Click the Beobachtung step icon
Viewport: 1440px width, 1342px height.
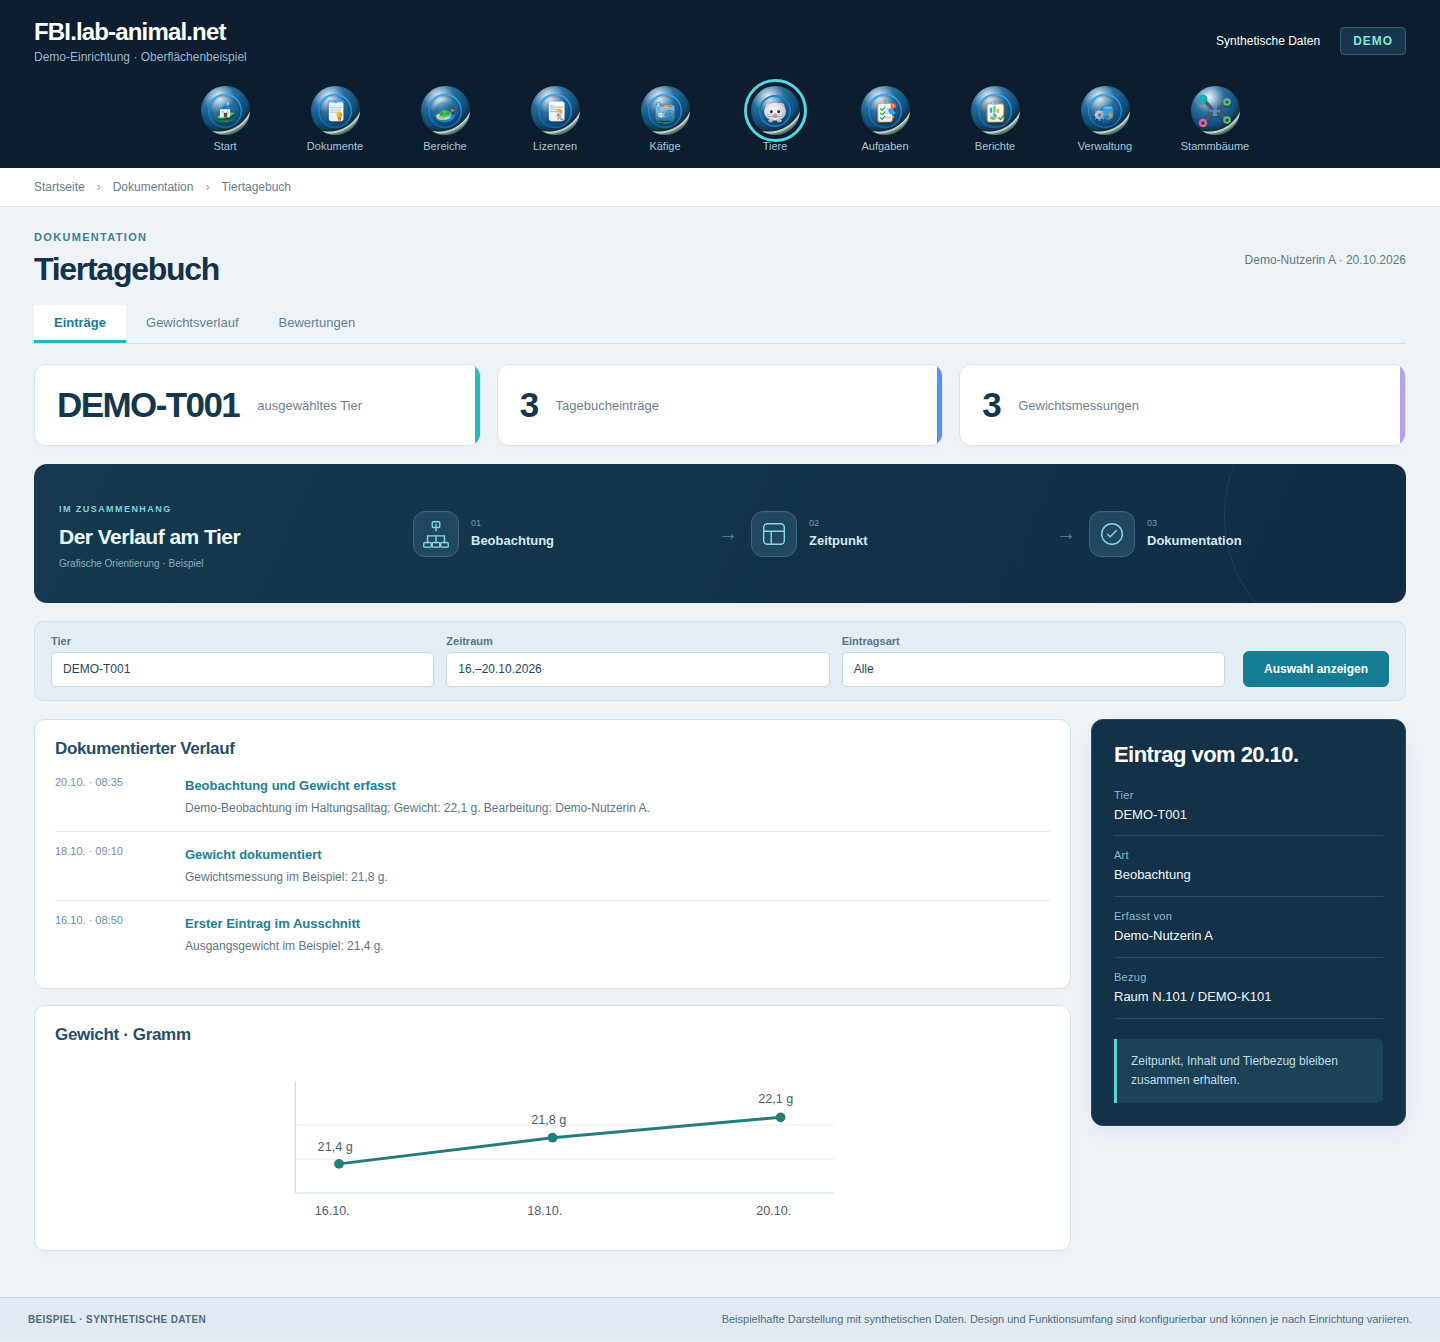pyautogui.click(x=436, y=534)
